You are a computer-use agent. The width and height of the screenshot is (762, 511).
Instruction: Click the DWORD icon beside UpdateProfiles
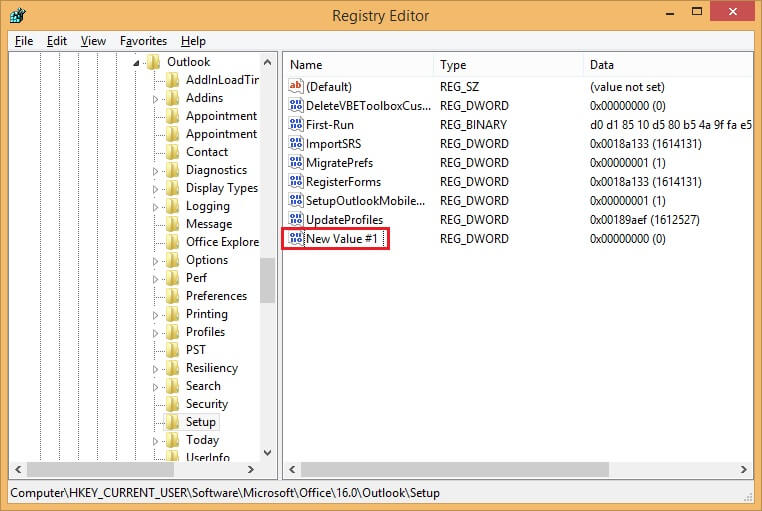(x=295, y=219)
